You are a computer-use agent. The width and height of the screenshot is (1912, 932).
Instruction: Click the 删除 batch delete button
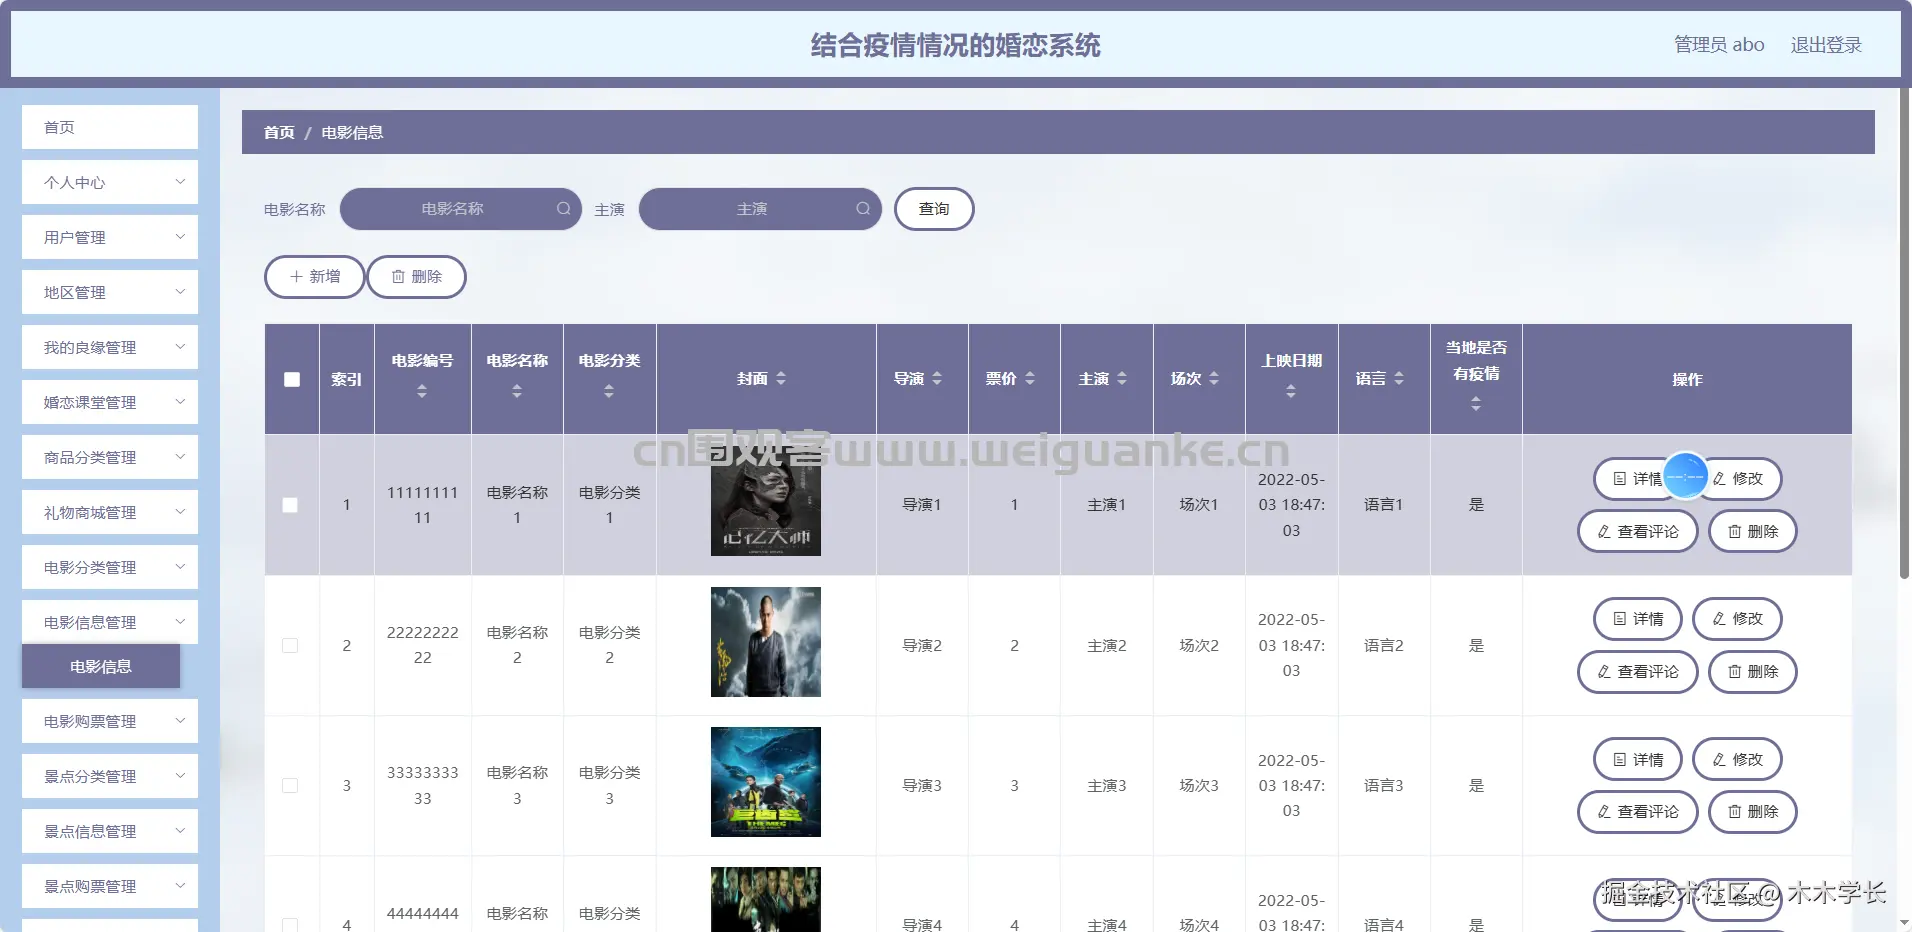point(416,277)
